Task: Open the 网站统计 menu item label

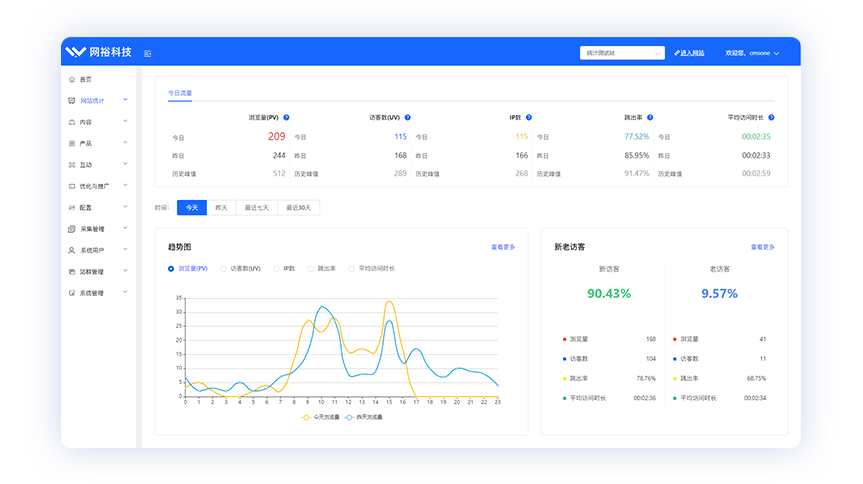Action: click(x=92, y=101)
